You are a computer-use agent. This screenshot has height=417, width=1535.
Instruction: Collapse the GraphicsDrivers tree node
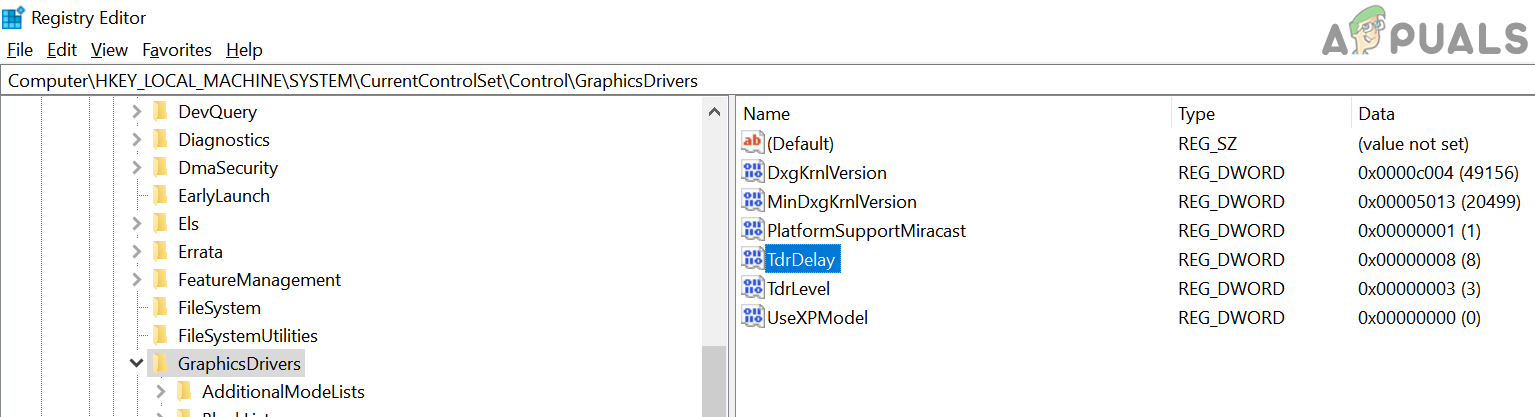(x=137, y=364)
